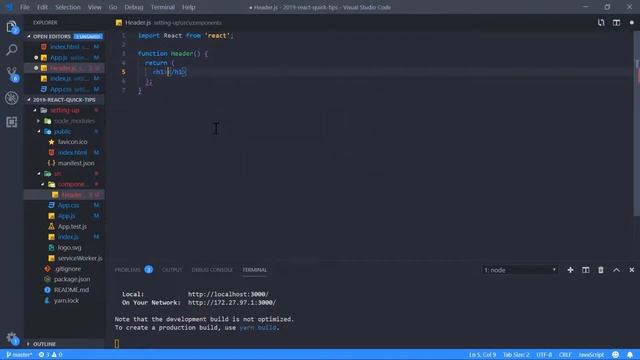Open the Search view in activity bar
The height and width of the screenshot is (360, 640).
coord(11,50)
